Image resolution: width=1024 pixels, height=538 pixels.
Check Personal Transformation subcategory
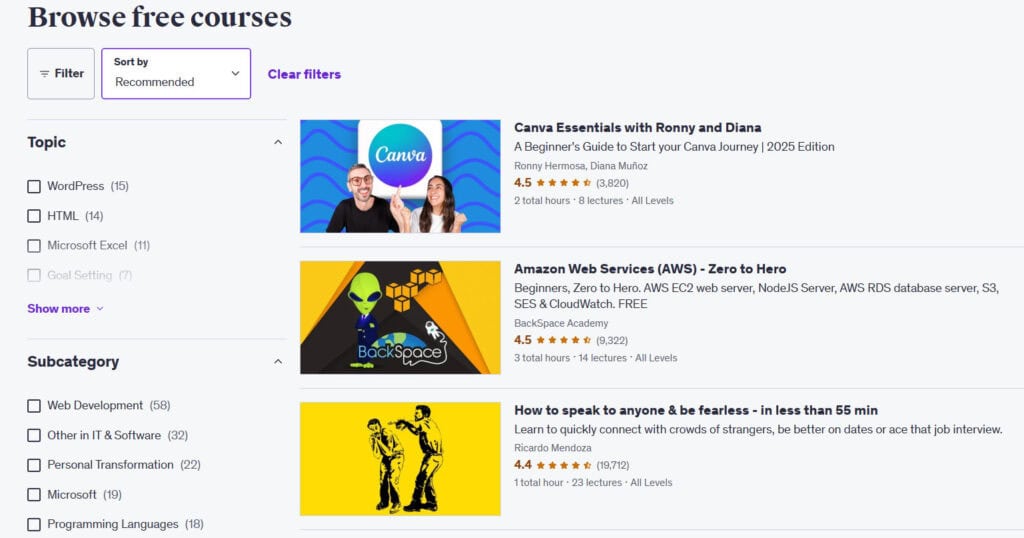[x=34, y=465]
